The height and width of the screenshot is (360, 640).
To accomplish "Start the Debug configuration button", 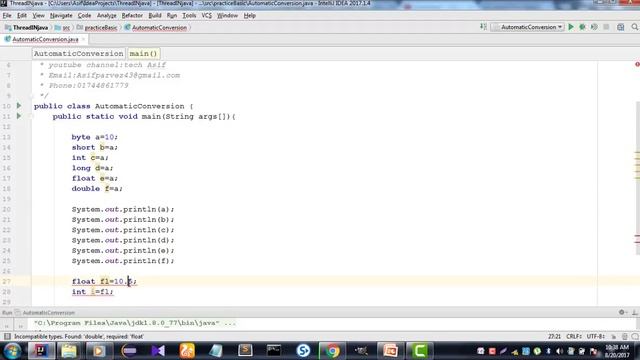I will tap(582, 27).
